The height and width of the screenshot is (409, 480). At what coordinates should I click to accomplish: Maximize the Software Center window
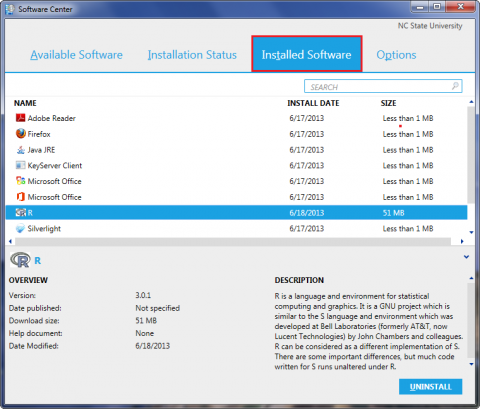tap(437, 7)
